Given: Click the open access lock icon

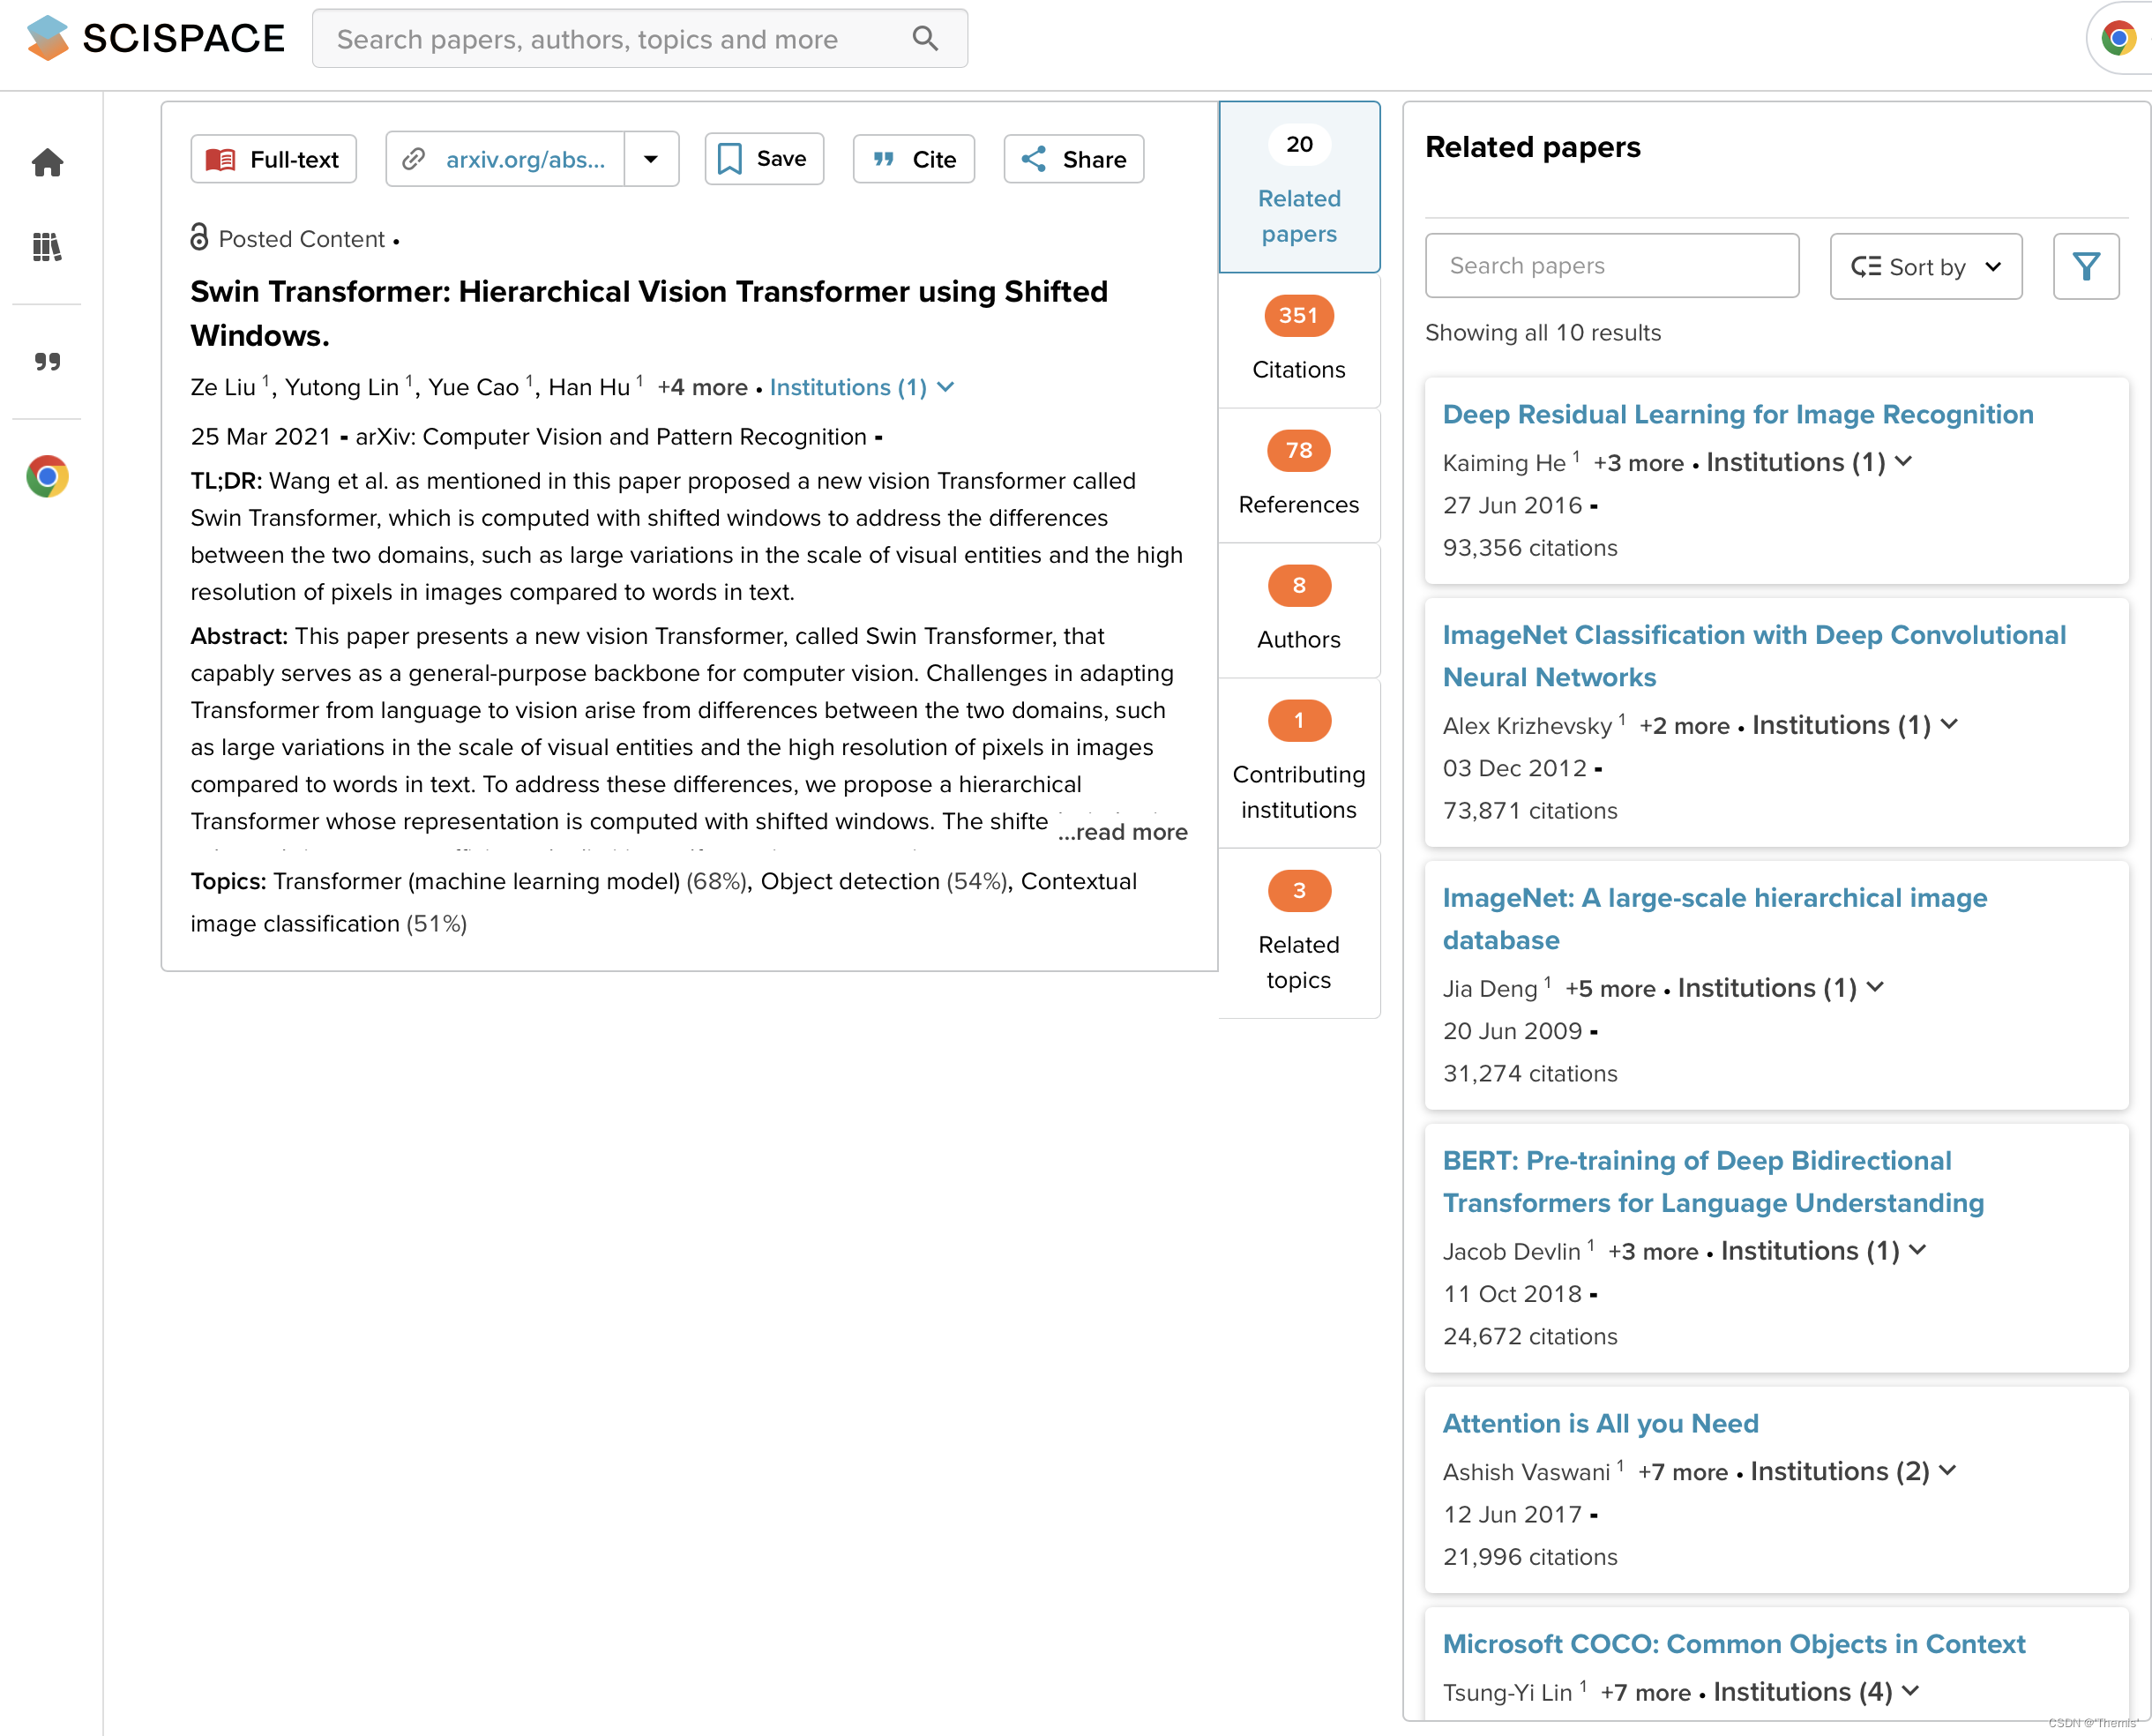Looking at the screenshot, I should [x=199, y=237].
